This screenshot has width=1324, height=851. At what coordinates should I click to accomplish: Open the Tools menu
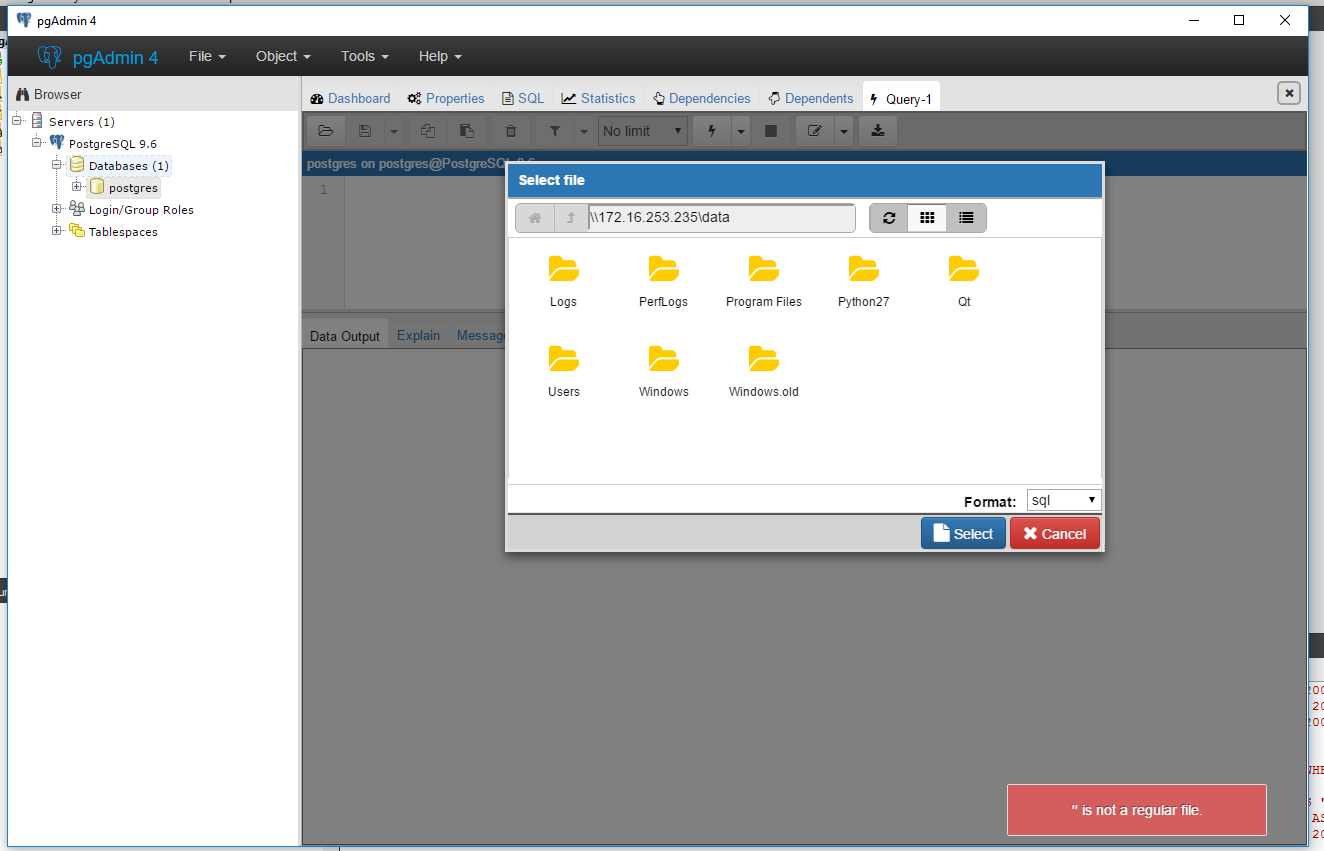coord(364,56)
